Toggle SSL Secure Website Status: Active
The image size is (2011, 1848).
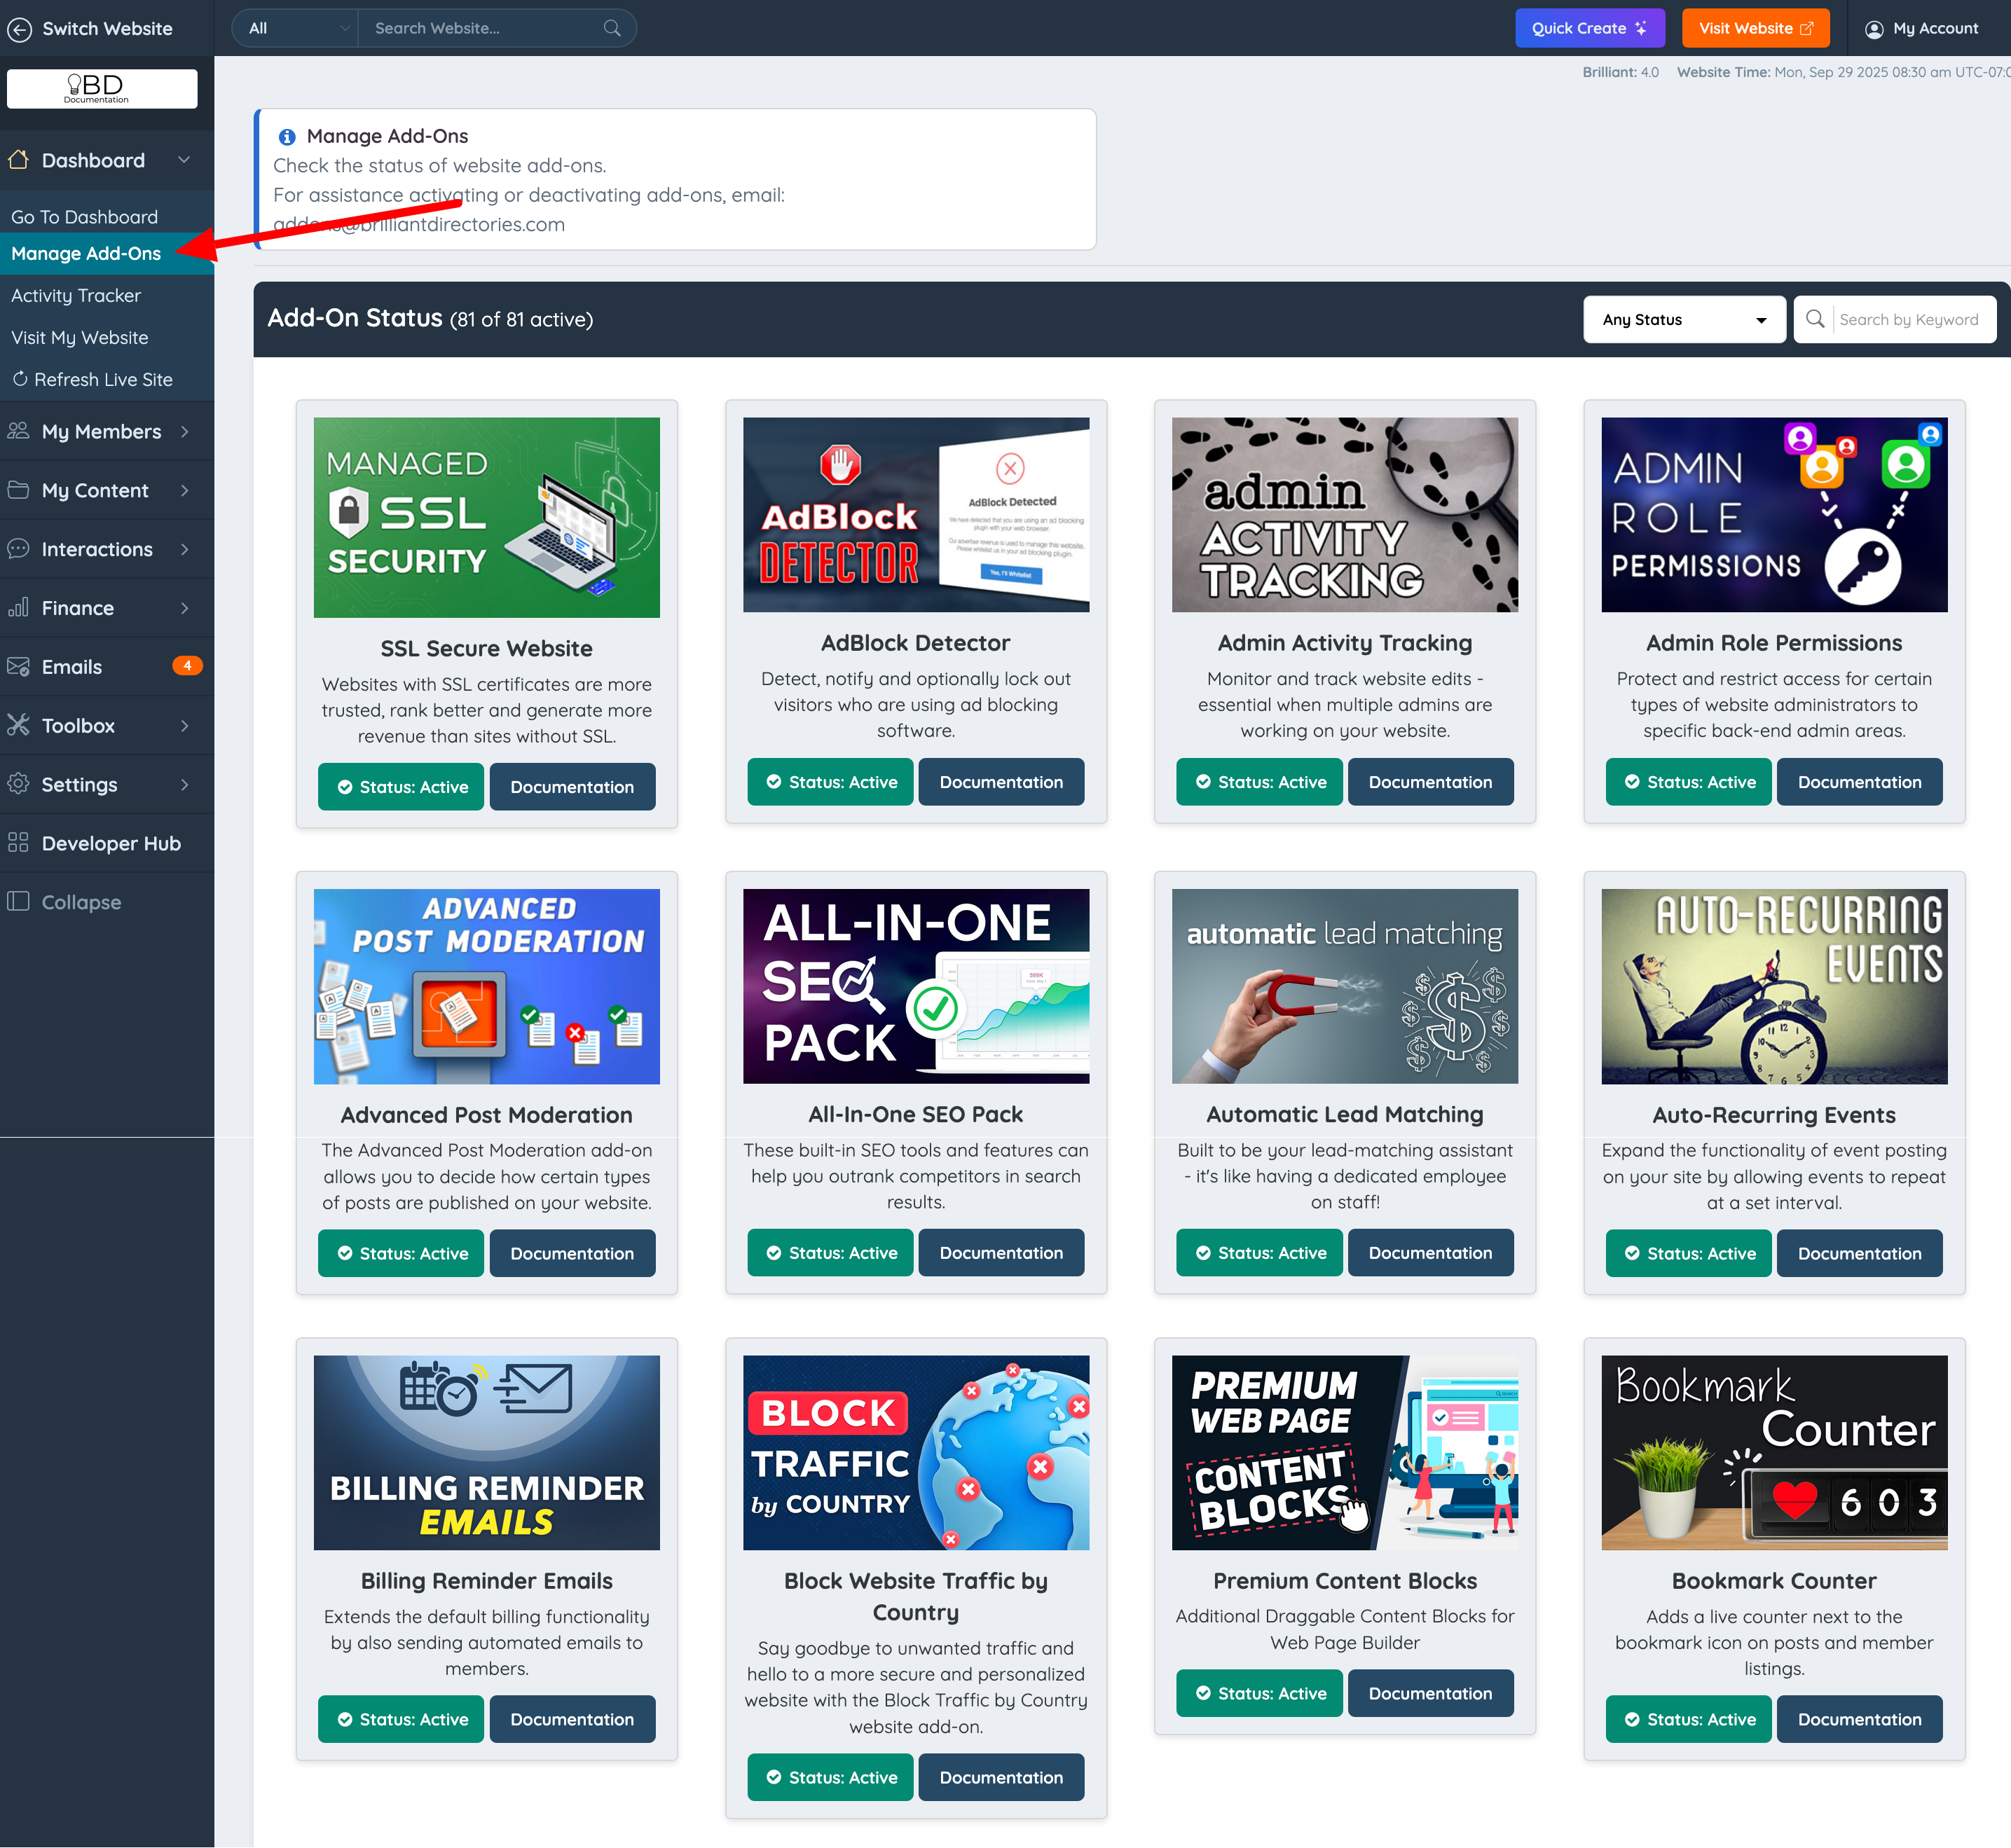[401, 787]
